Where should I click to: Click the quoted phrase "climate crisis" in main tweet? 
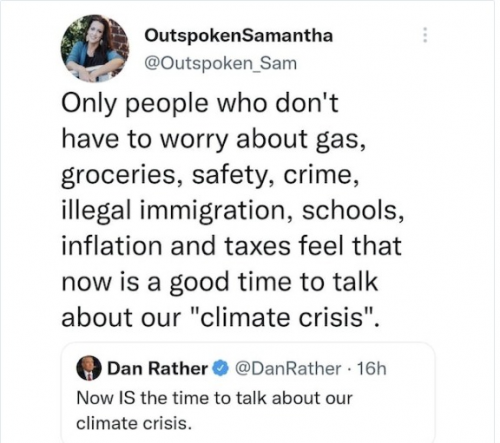(283, 317)
